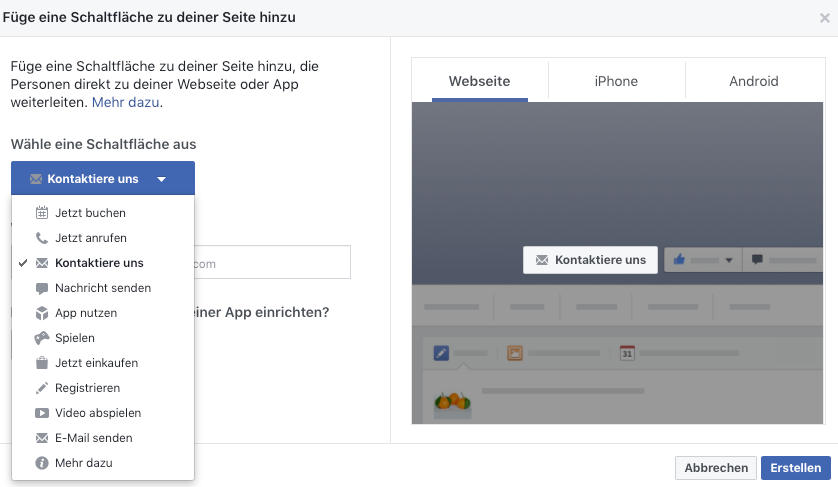838x487 pixels.
Task: Close the dialog with the X button
Action: (825, 18)
